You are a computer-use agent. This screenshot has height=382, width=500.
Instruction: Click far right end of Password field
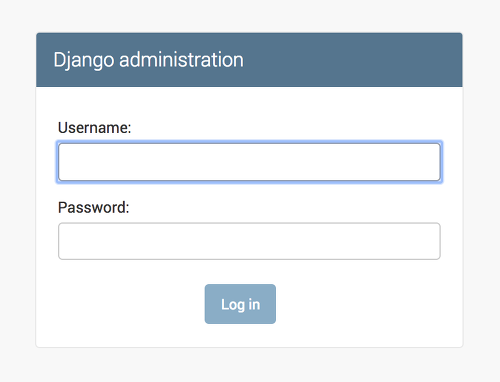click(x=435, y=241)
